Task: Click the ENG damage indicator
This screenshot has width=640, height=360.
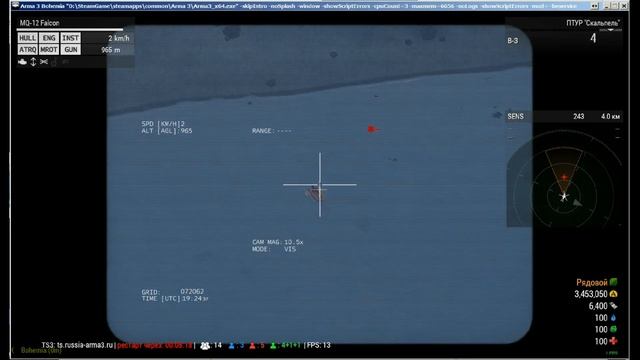Action: (x=49, y=38)
